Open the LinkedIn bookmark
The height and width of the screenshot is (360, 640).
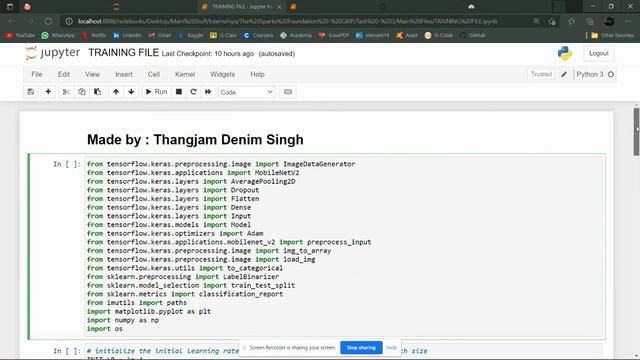point(127,36)
